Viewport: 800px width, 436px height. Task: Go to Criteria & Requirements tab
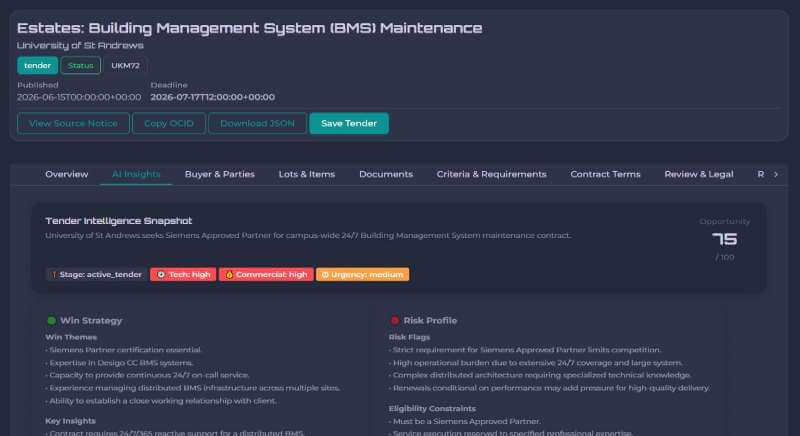(491, 174)
